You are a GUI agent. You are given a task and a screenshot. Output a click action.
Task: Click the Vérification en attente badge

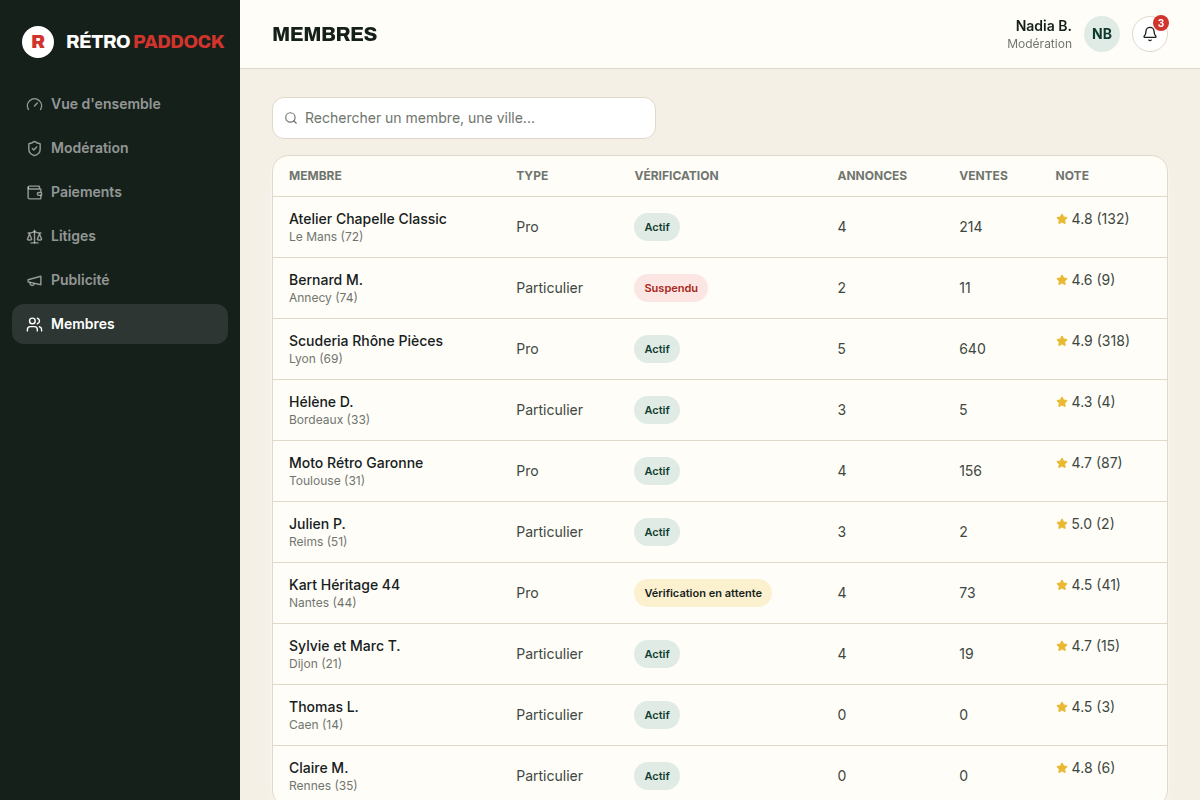click(x=703, y=593)
